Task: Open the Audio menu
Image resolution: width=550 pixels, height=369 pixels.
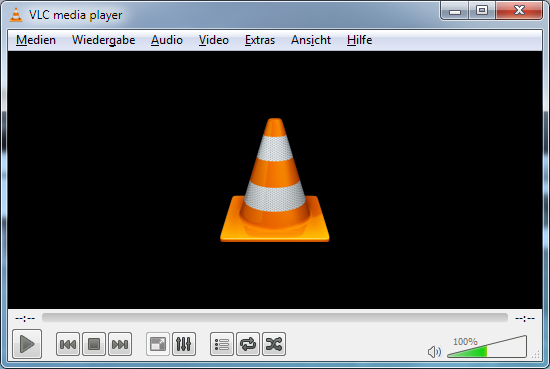Action: tap(167, 40)
